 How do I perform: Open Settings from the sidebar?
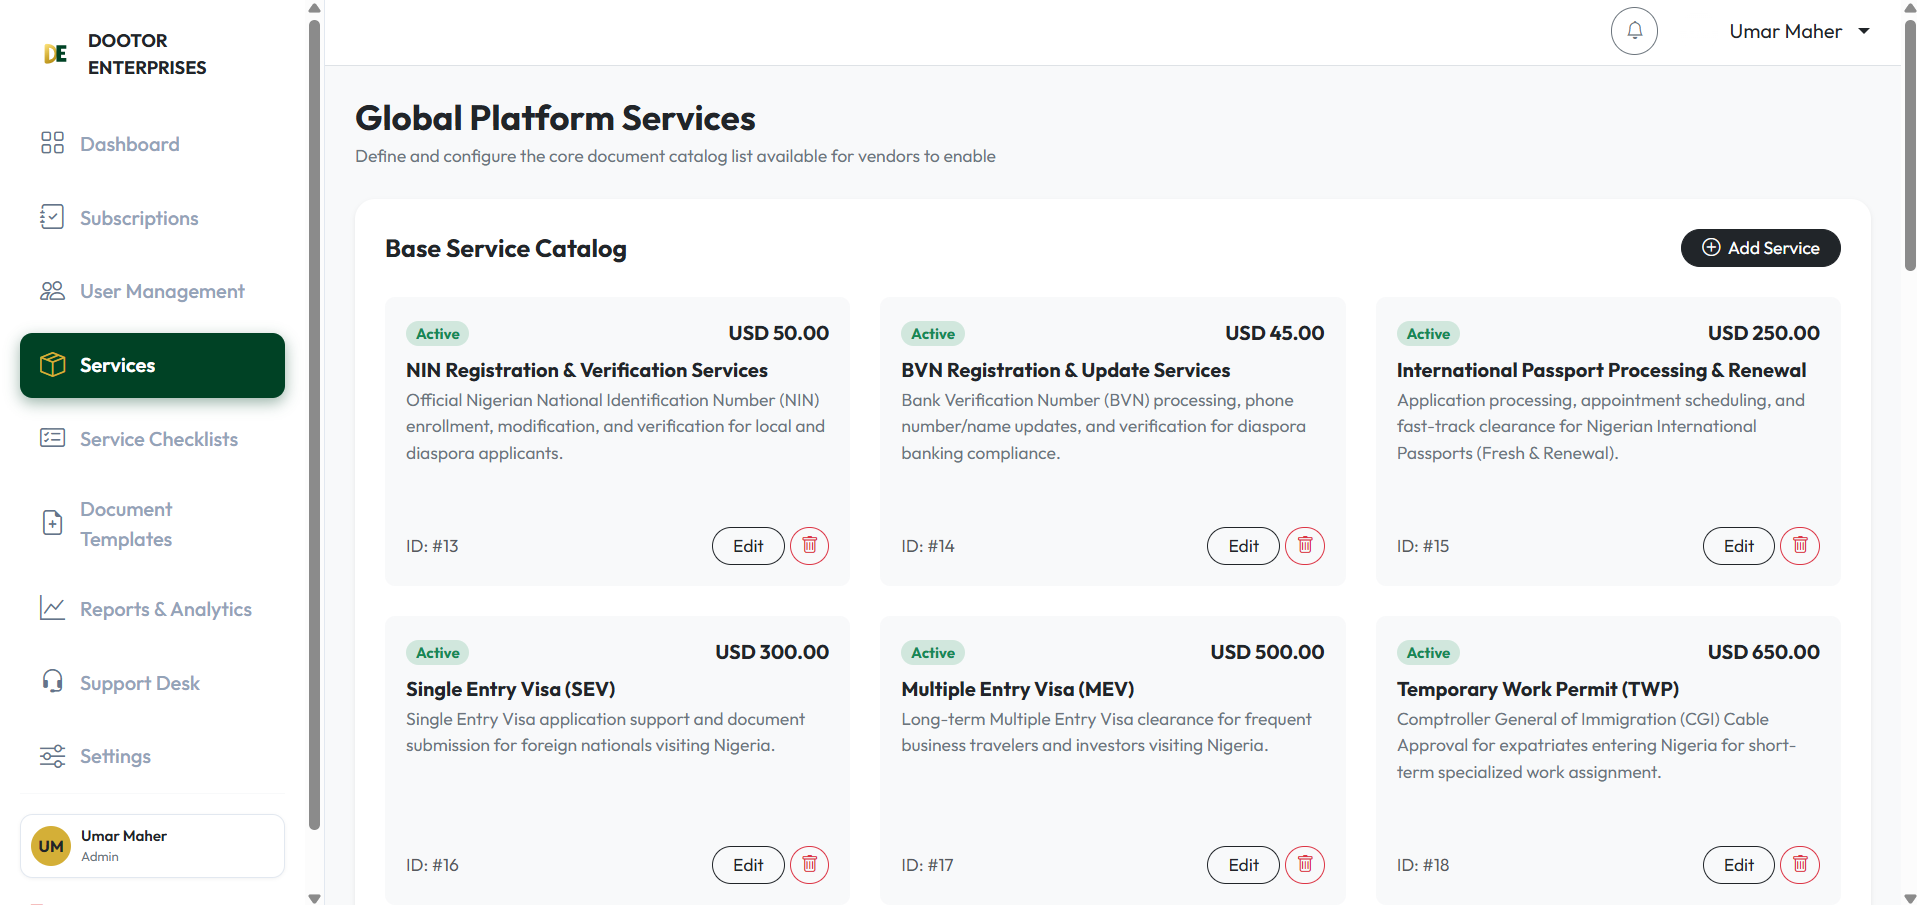152,756
